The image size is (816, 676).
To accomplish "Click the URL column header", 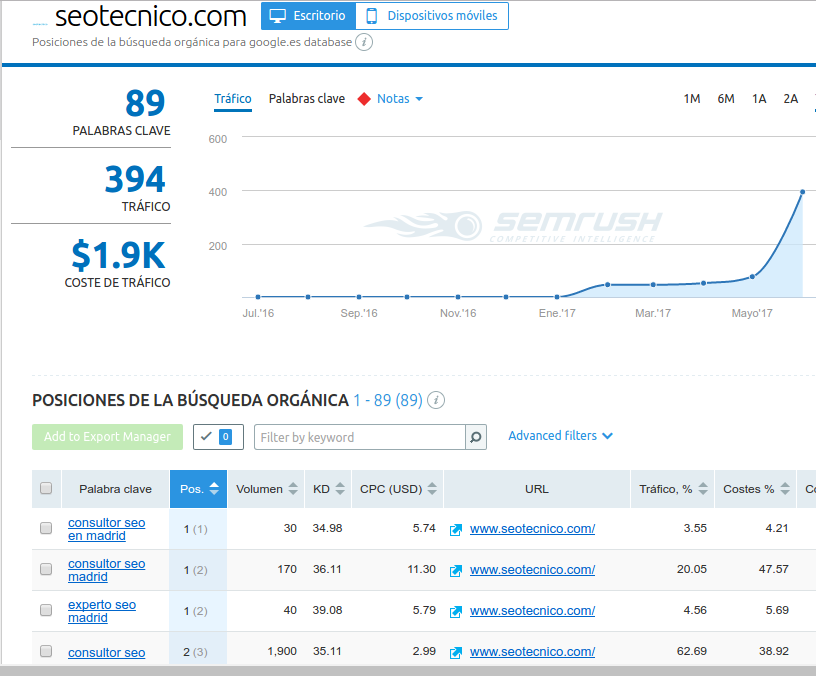I will point(537,489).
